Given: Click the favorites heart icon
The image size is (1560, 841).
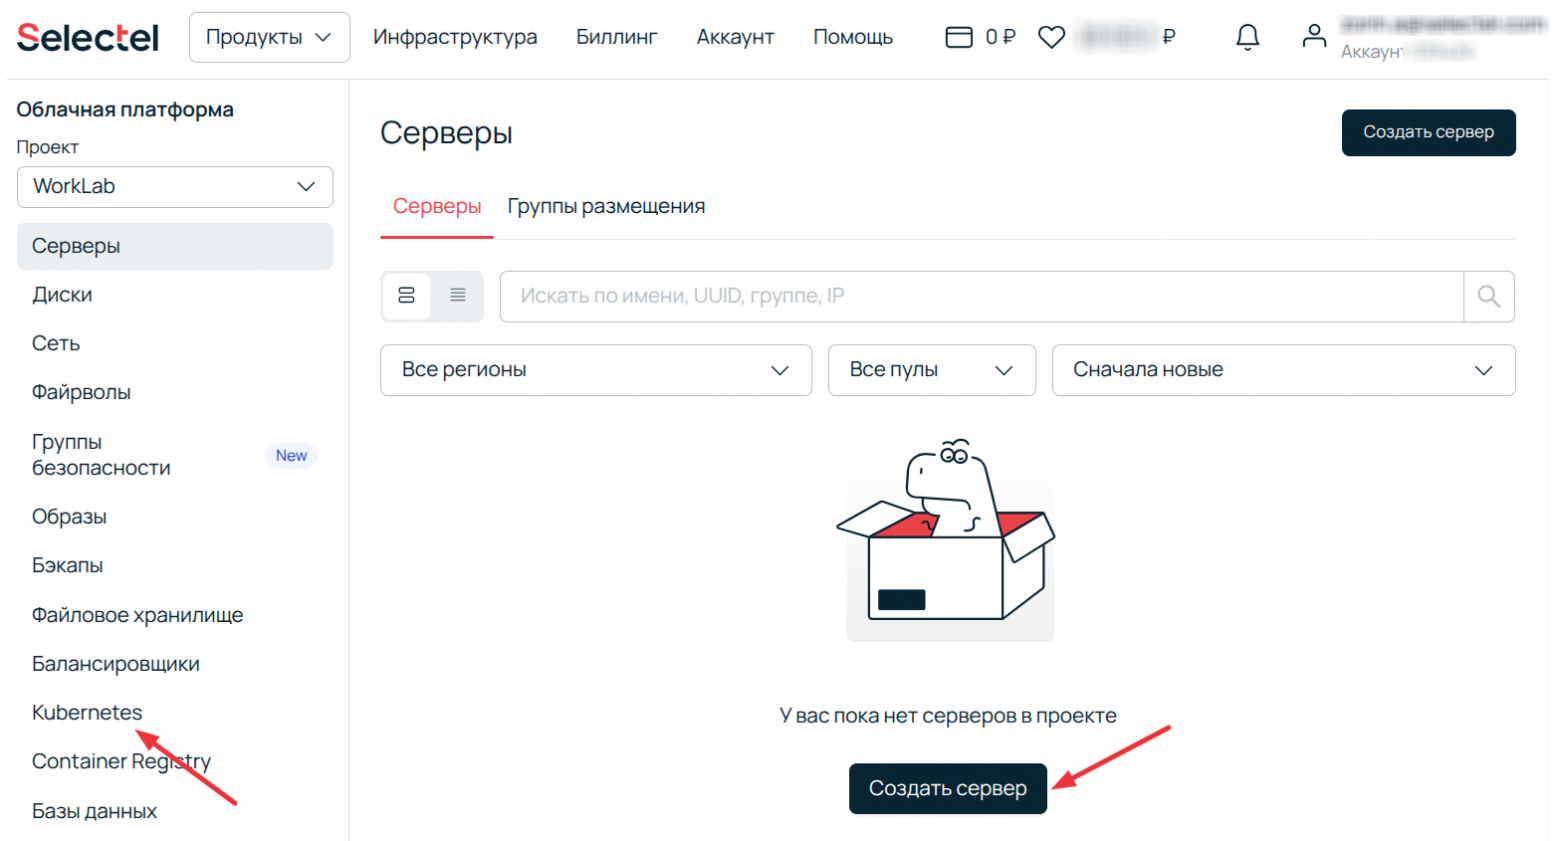Looking at the screenshot, I should pyautogui.click(x=1051, y=36).
